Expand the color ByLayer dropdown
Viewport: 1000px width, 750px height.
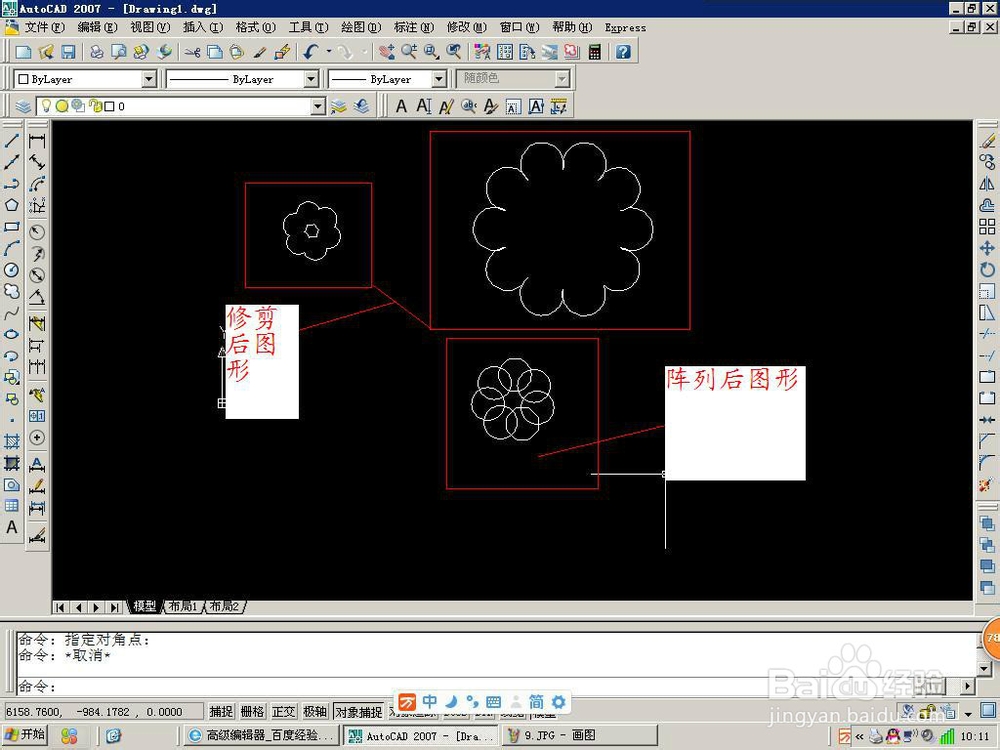pos(149,79)
